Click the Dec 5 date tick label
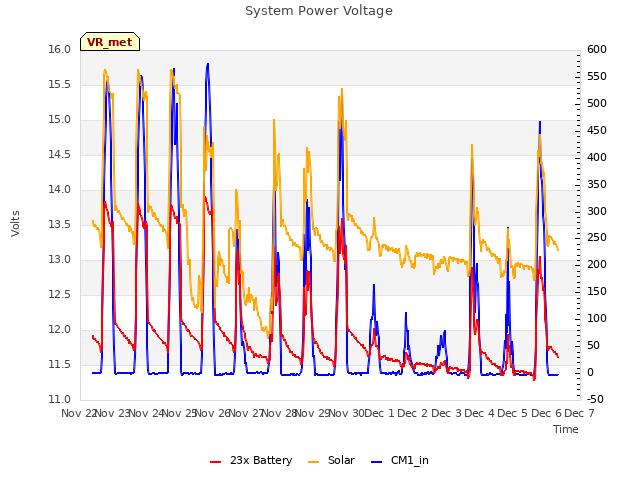 (x=513, y=413)
